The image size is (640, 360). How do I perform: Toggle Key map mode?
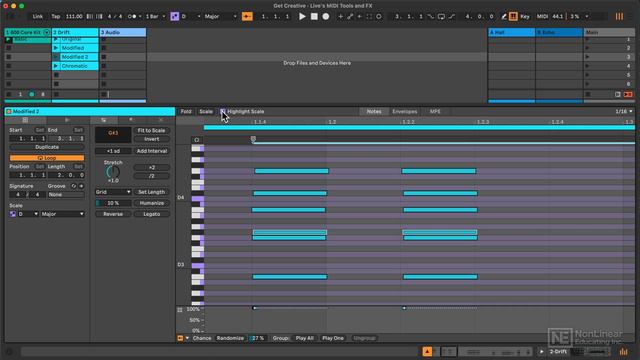(x=525, y=16)
